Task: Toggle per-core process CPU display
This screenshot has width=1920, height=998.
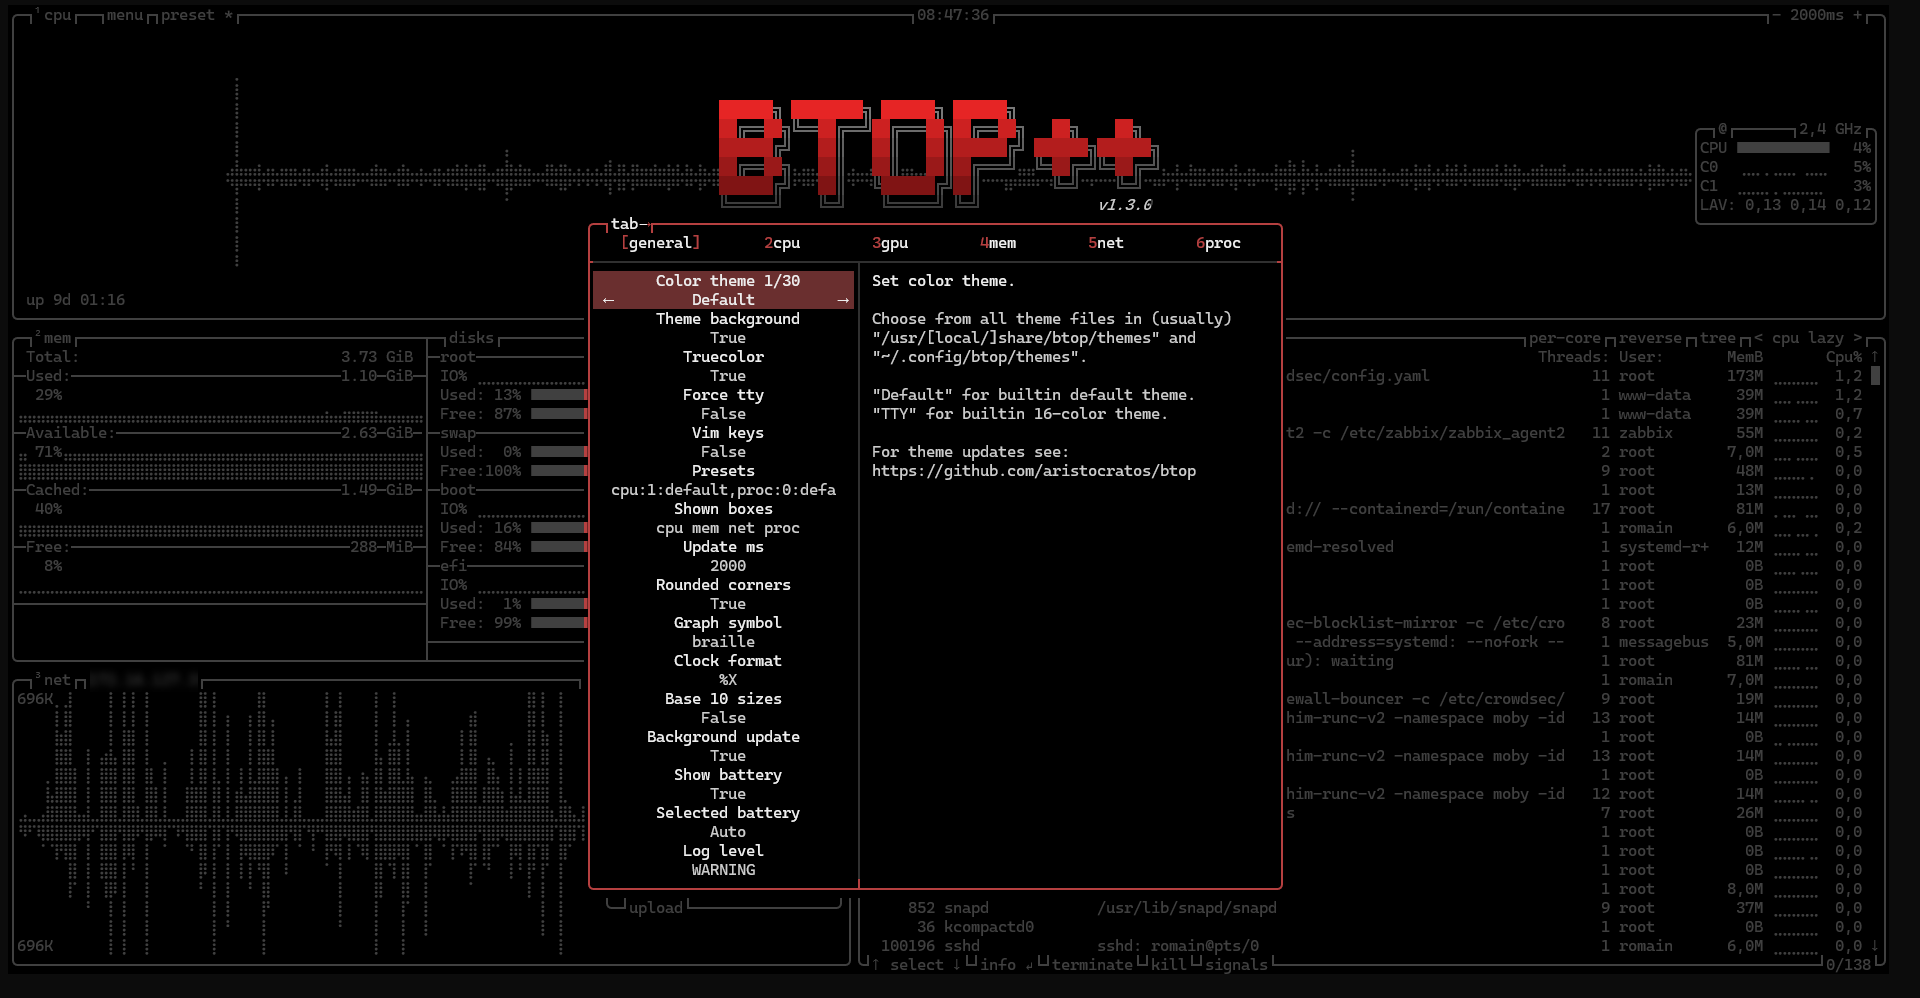Action: [1565, 338]
